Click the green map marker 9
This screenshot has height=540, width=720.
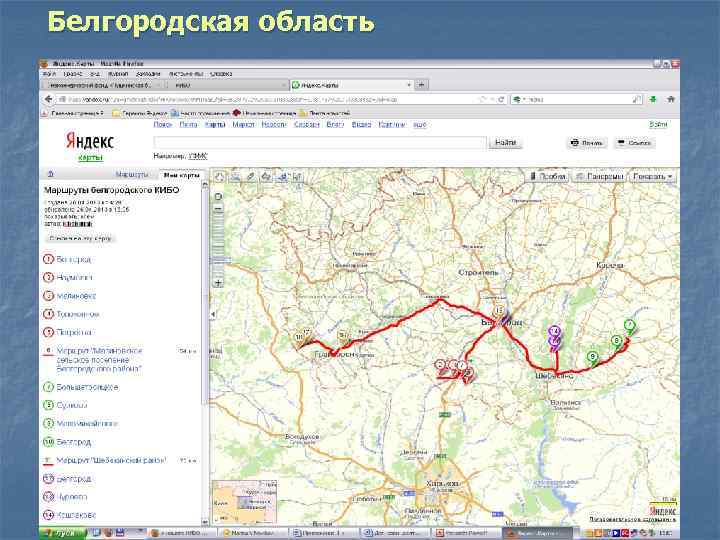[x=593, y=357]
